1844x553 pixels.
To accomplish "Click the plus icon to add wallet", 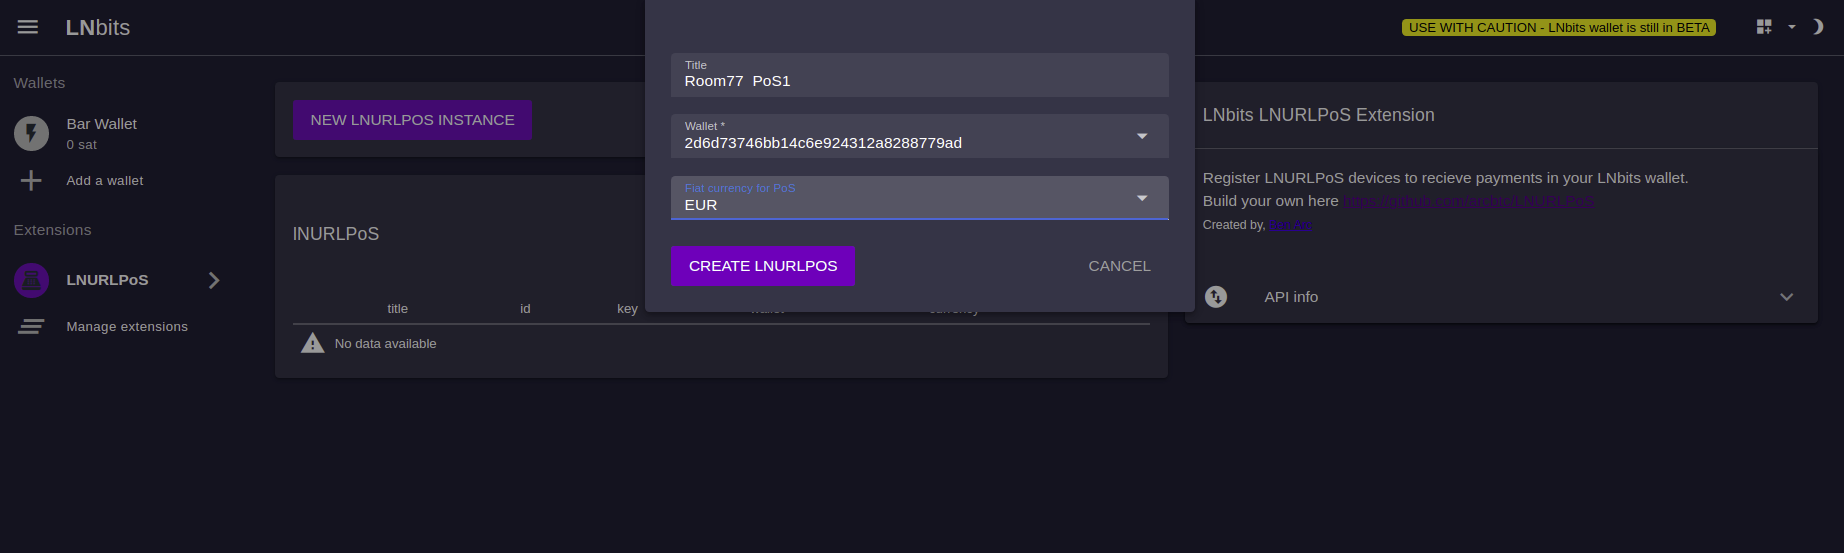I will [x=31, y=180].
